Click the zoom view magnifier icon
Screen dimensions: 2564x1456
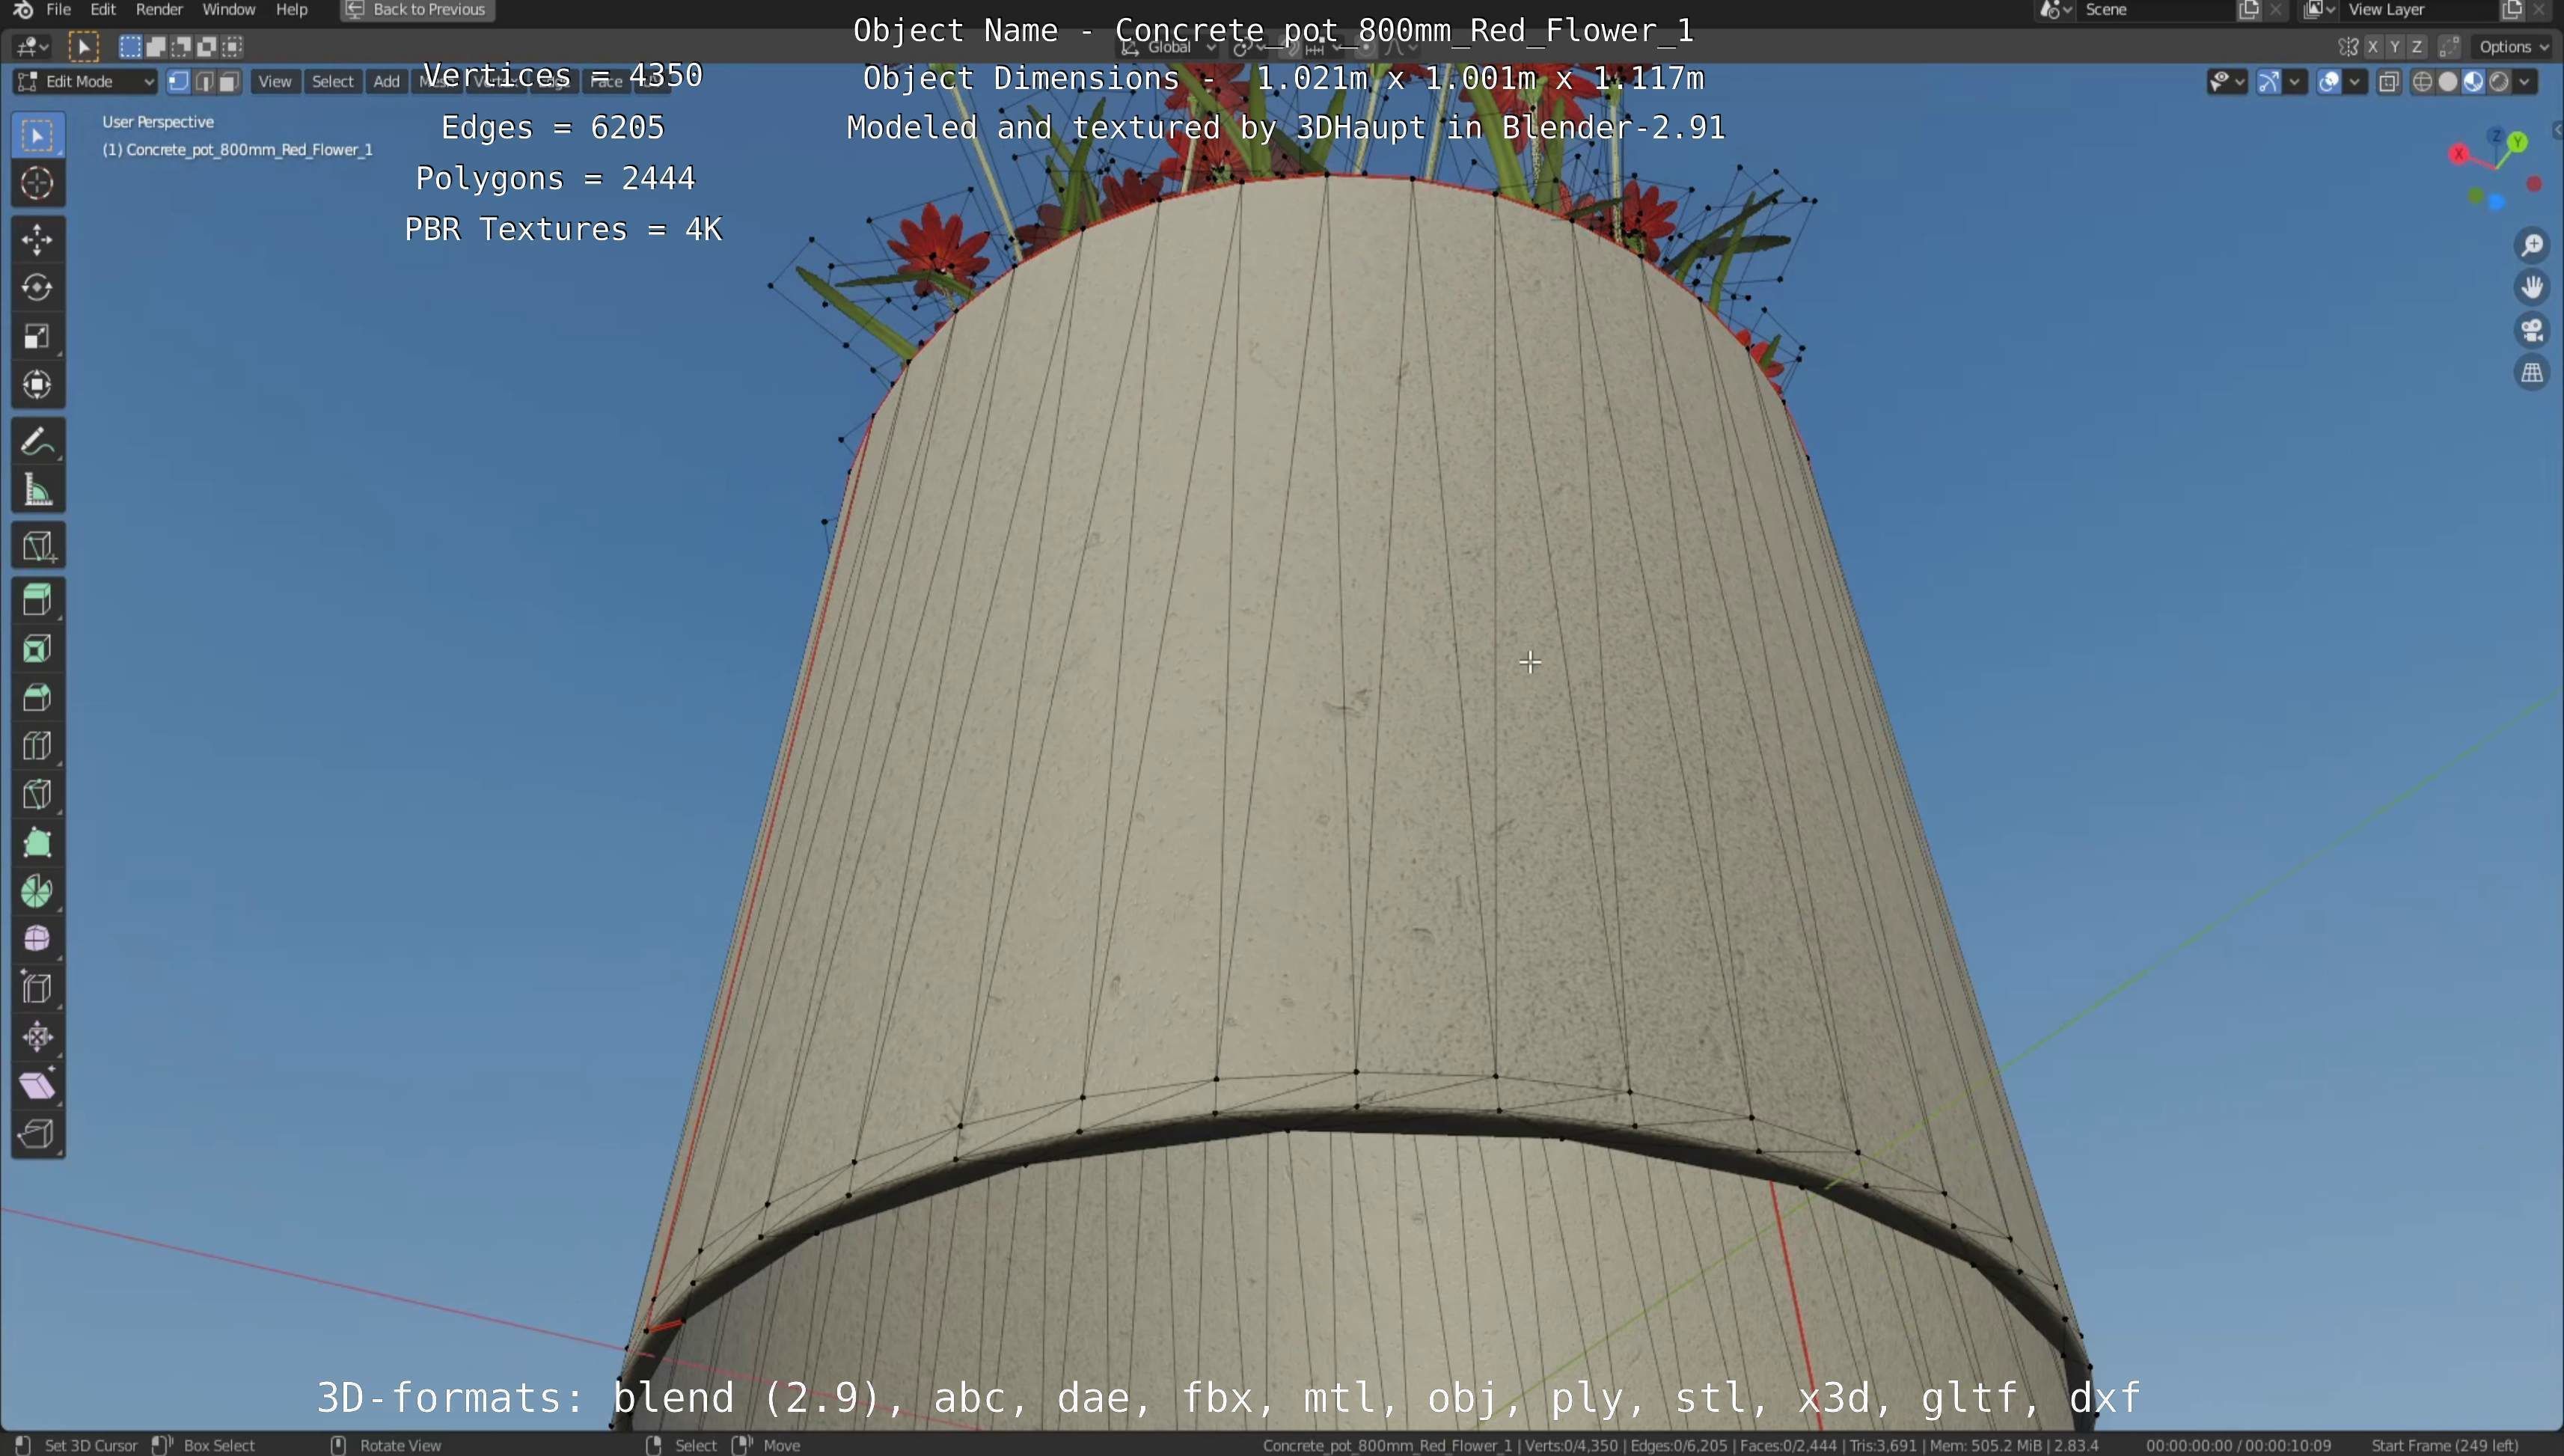pyautogui.click(x=2532, y=245)
